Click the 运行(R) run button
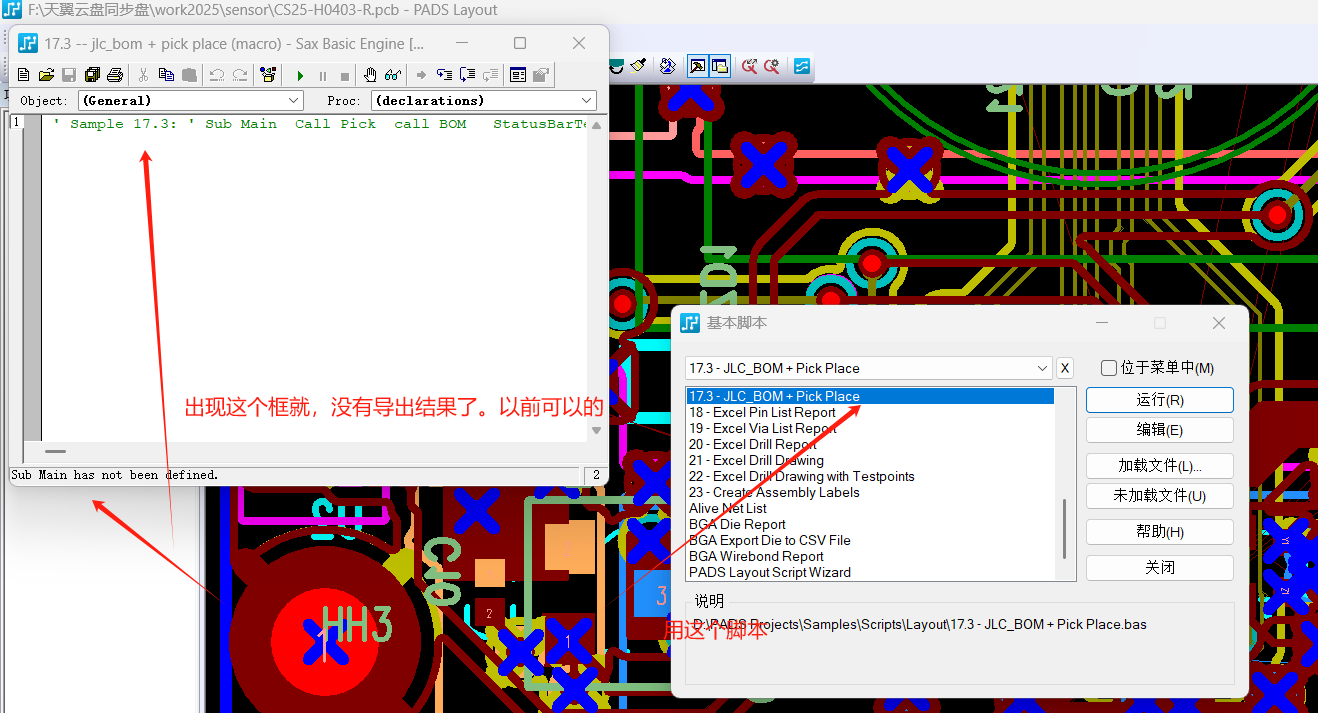 [x=1159, y=400]
